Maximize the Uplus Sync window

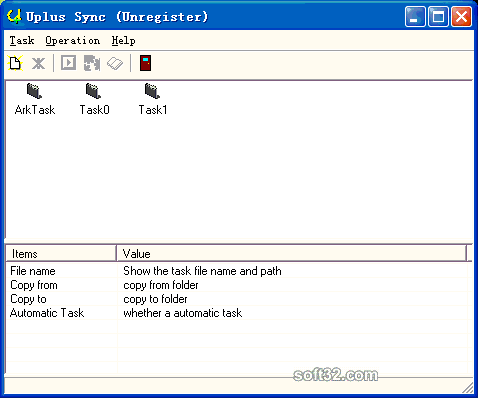click(438, 16)
